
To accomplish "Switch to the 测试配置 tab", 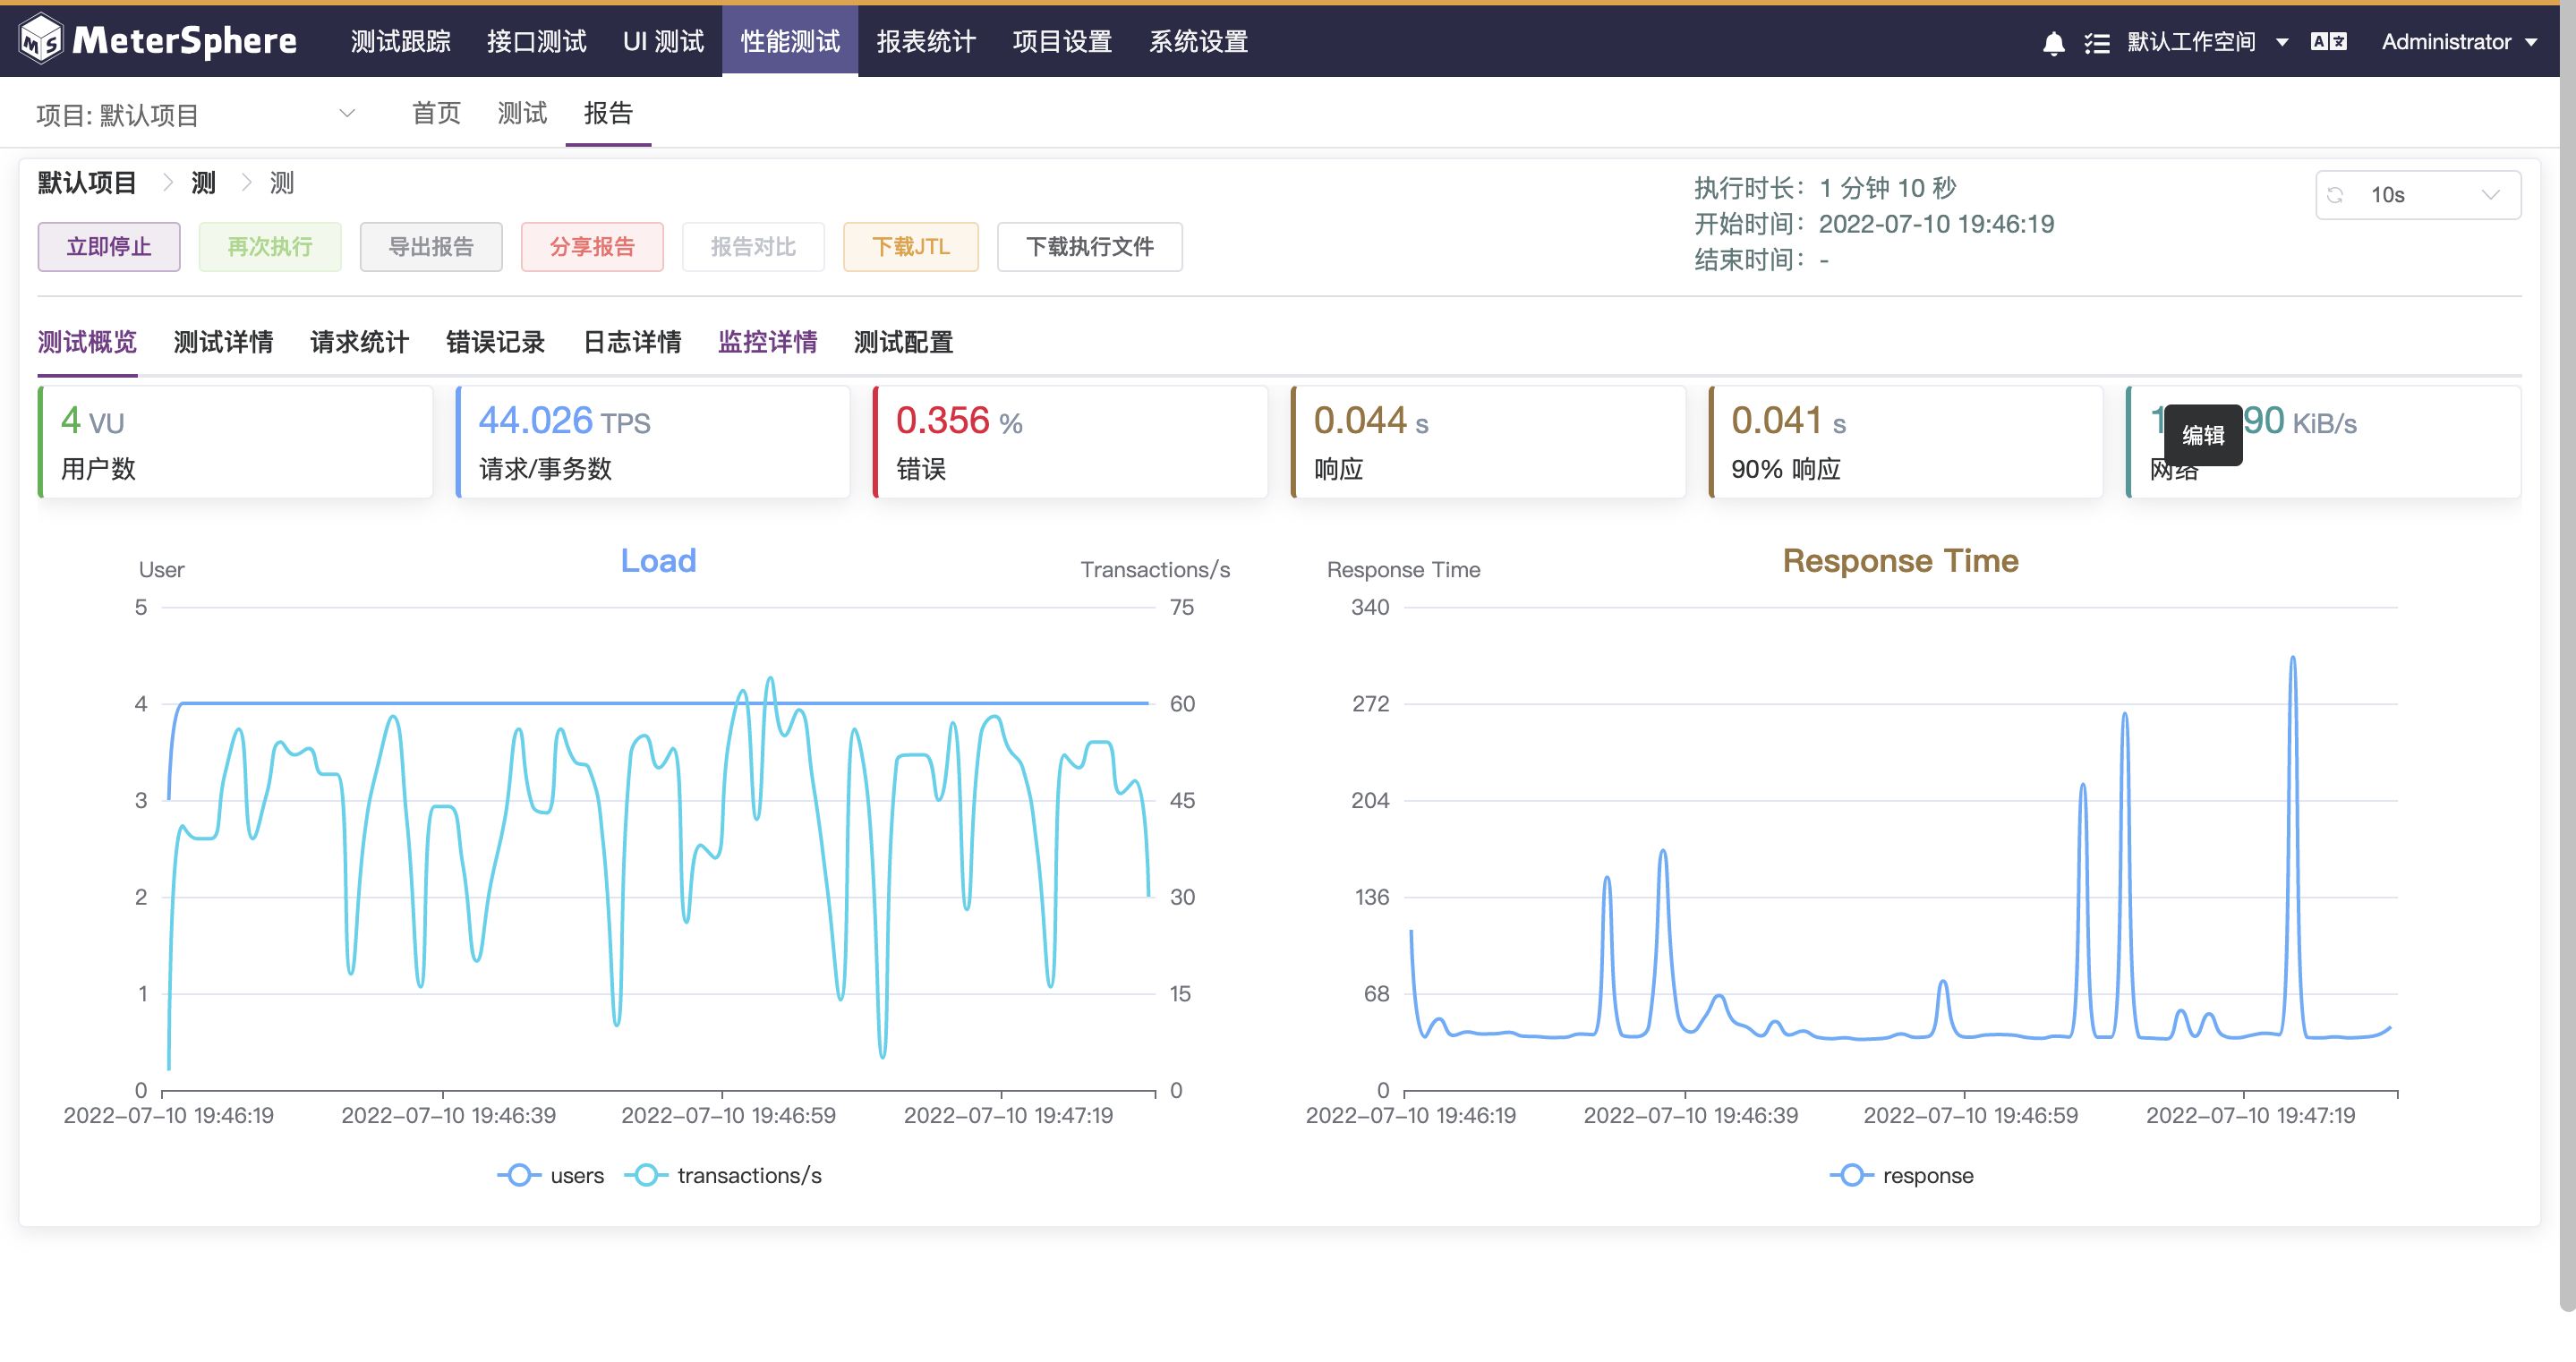I will point(903,343).
